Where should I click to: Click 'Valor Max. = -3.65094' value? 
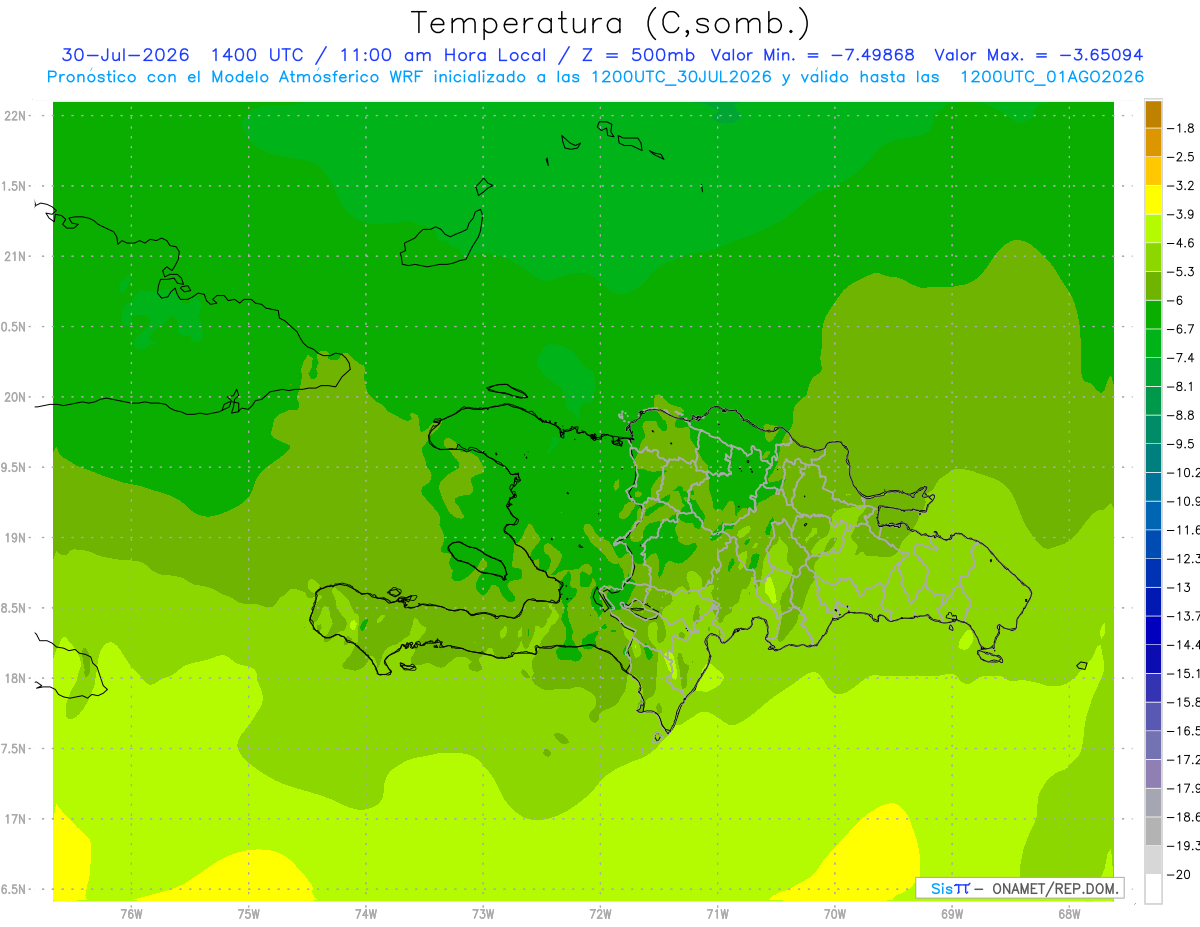(x=1038, y=55)
